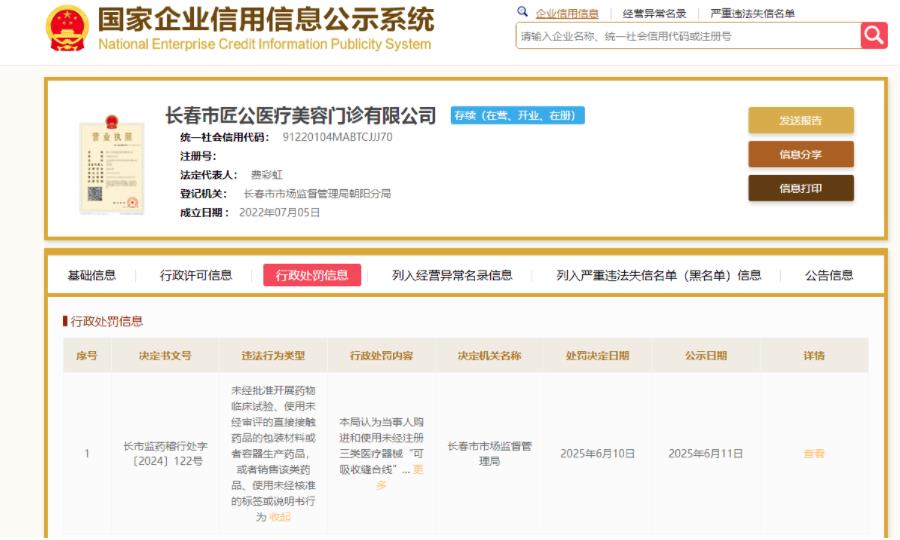Click the penalty date 2025年6月10日
The height and width of the screenshot is (540, 900).
click(x=598, y=454)
